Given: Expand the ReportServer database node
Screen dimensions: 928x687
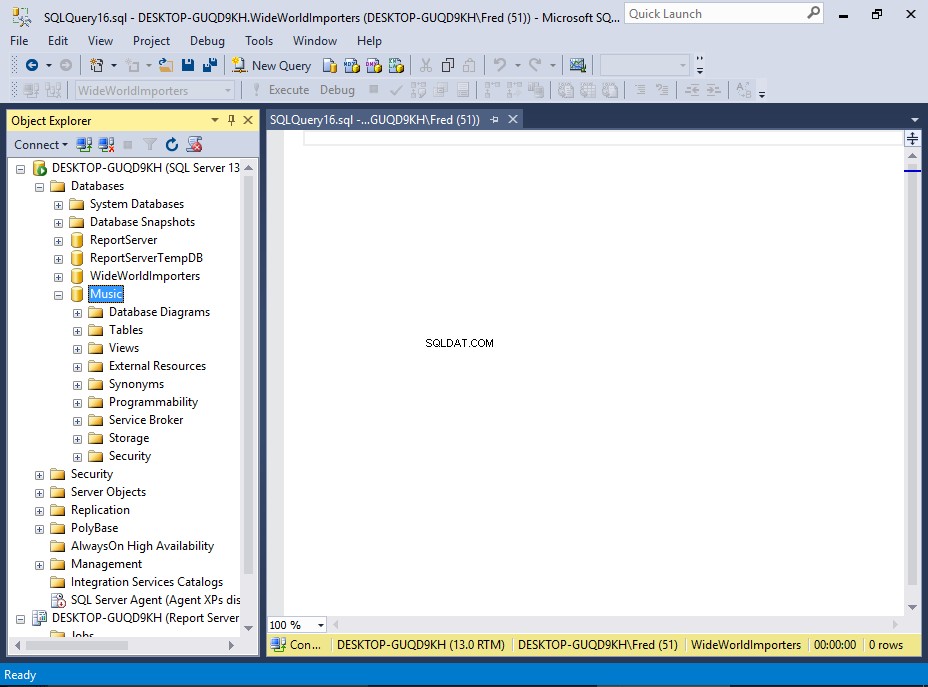Looking at the screenshot, I should [58, 241].
